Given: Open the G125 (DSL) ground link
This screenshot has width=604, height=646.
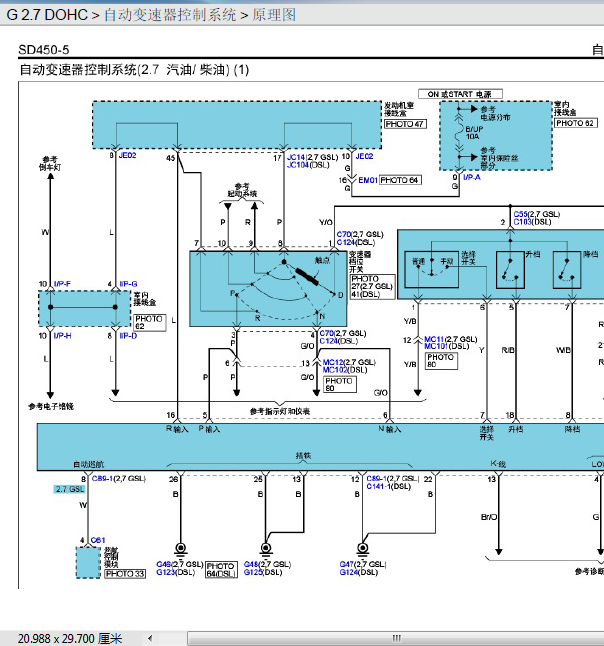Looking at the screenshot, I should tap(253, 572).
